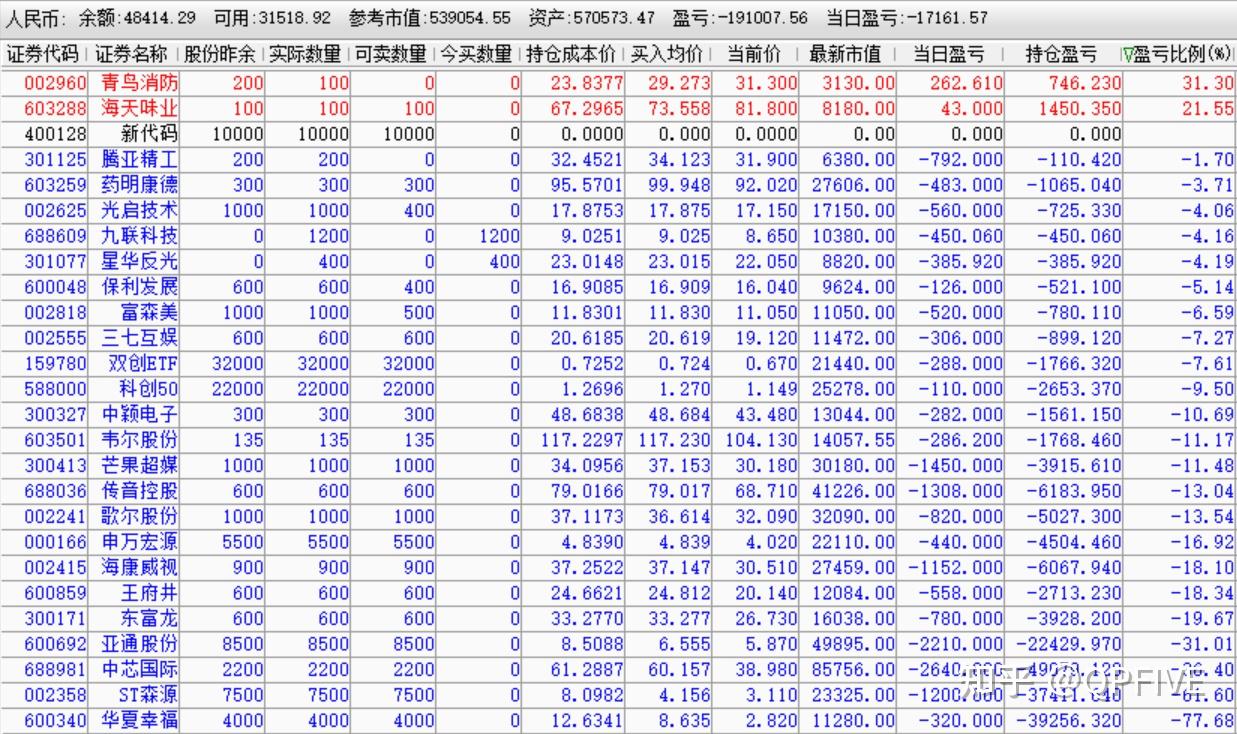The image size is (1237, 734).
Task: Select the 科创50 row name
Action: point(150,389)
